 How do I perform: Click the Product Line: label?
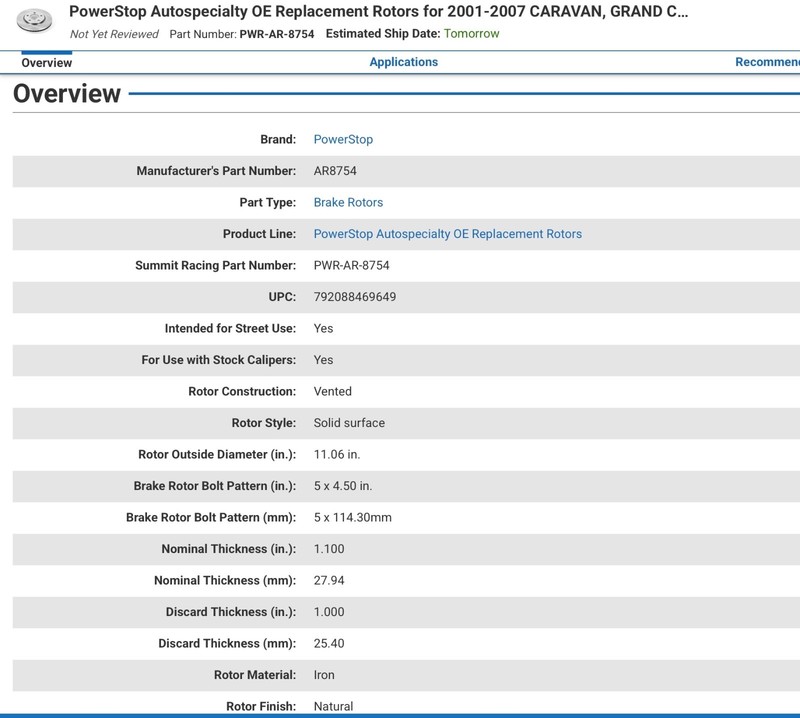point(259,234)
